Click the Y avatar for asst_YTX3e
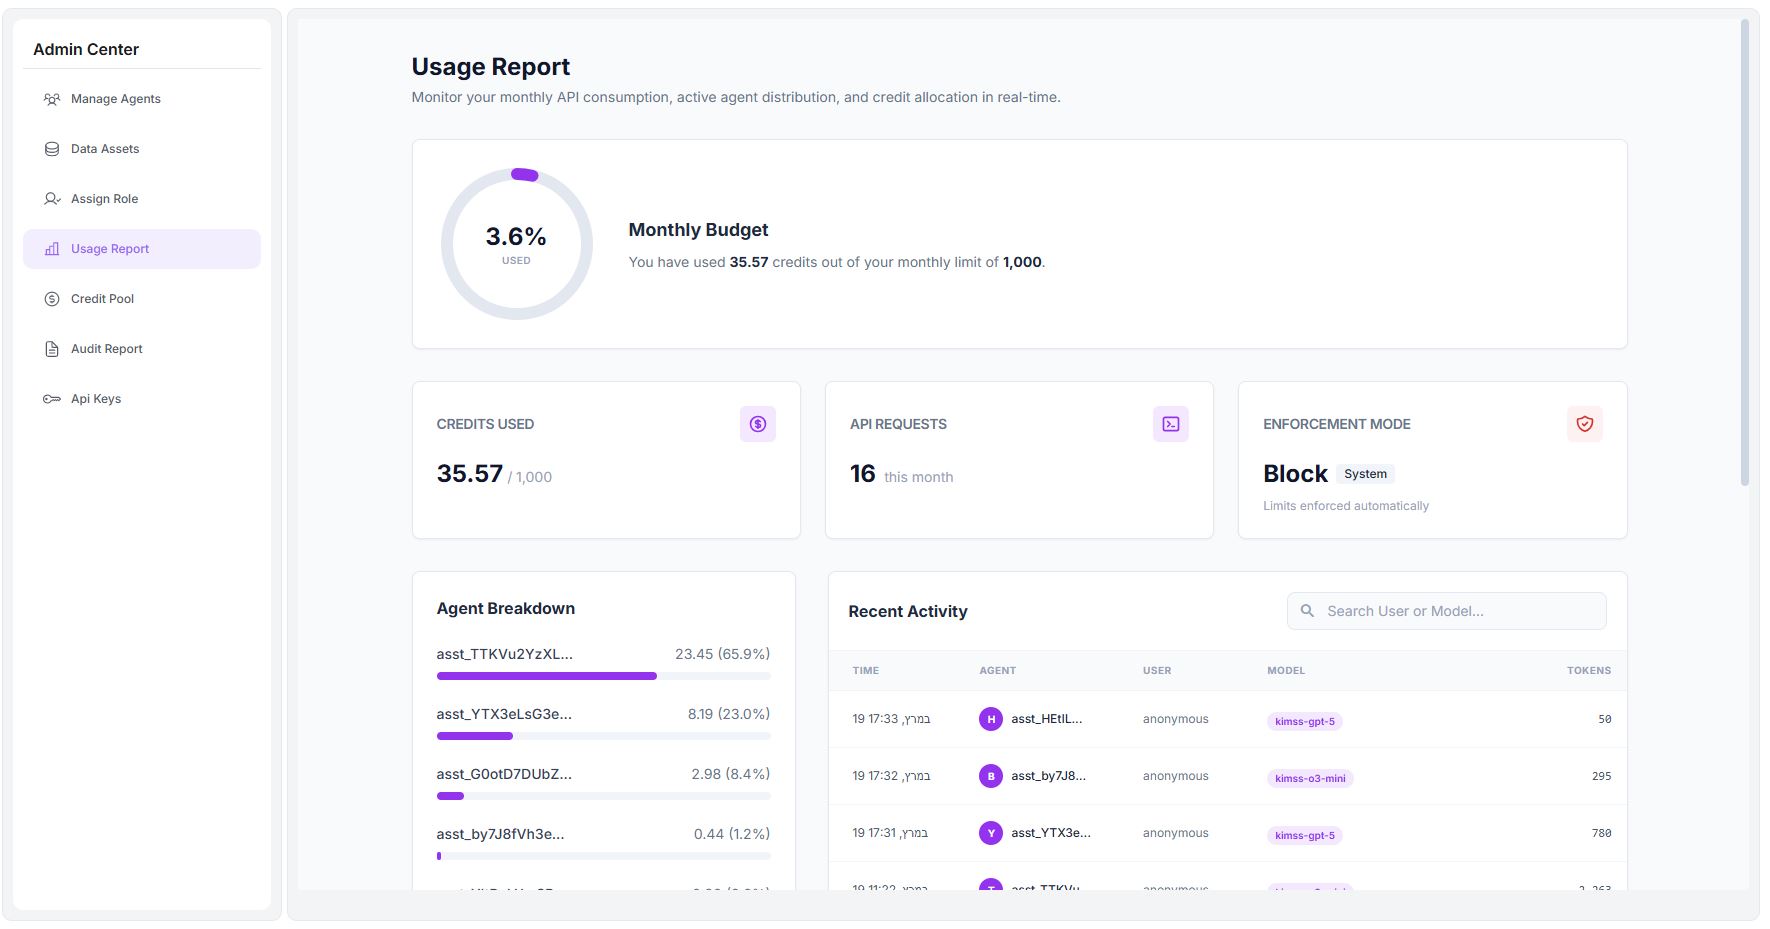The height and width of the screenshot is (929, 1770). pos(990,832)
